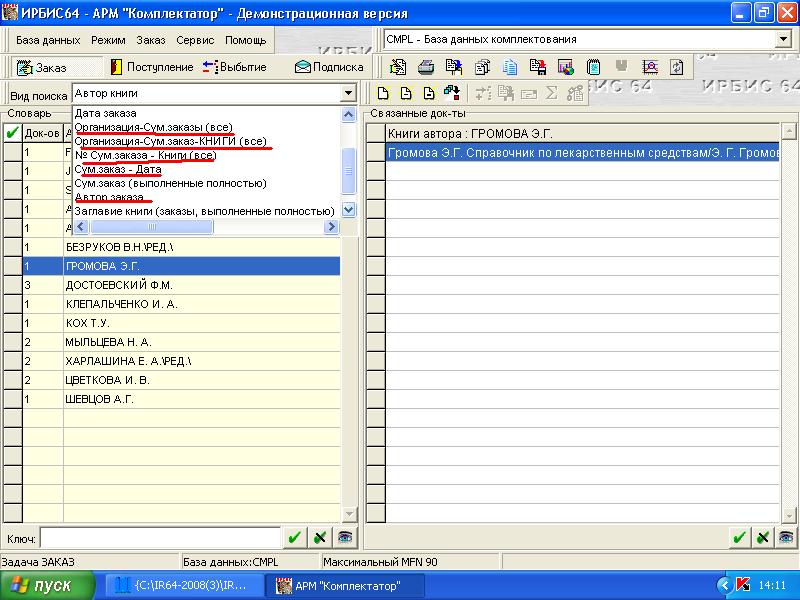Screen dimensions: 800x600
Task: Click the refresh icon at toolbar end
Action: coord(677,67)
